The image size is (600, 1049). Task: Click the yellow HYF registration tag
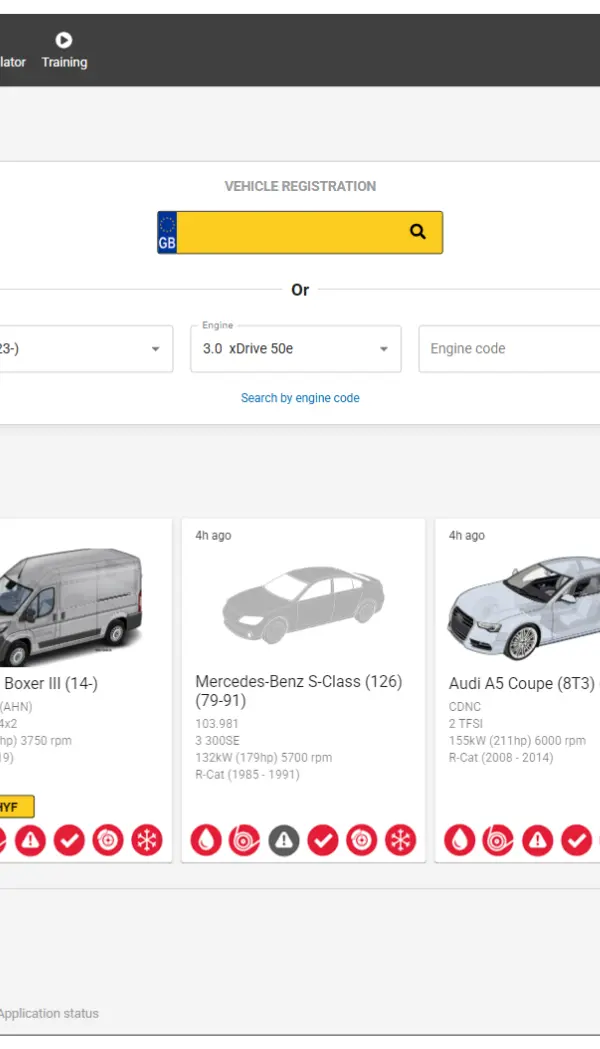point(16,807)
